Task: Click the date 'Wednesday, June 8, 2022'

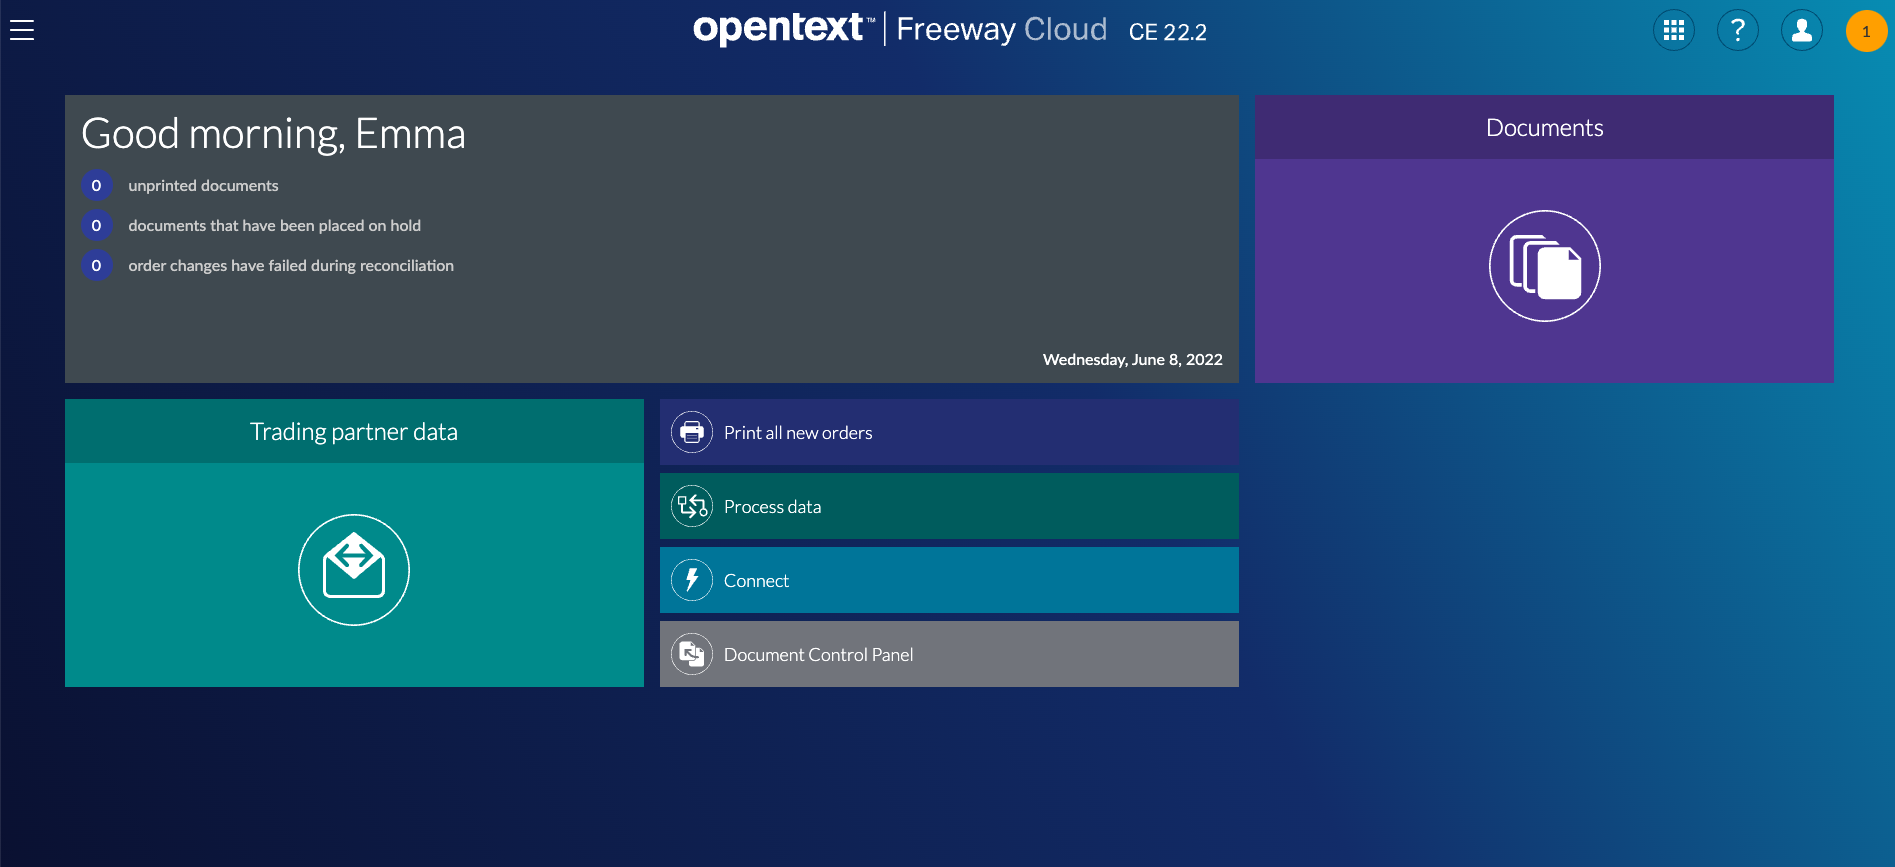Action: pos(1132,360)
